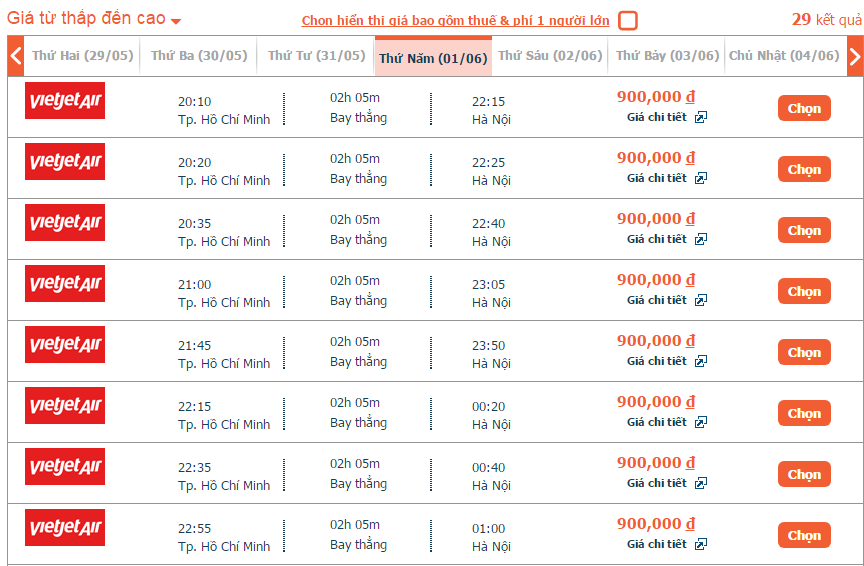Choose the 20:20 flight with Chọn button

click(x=804, y=169)
